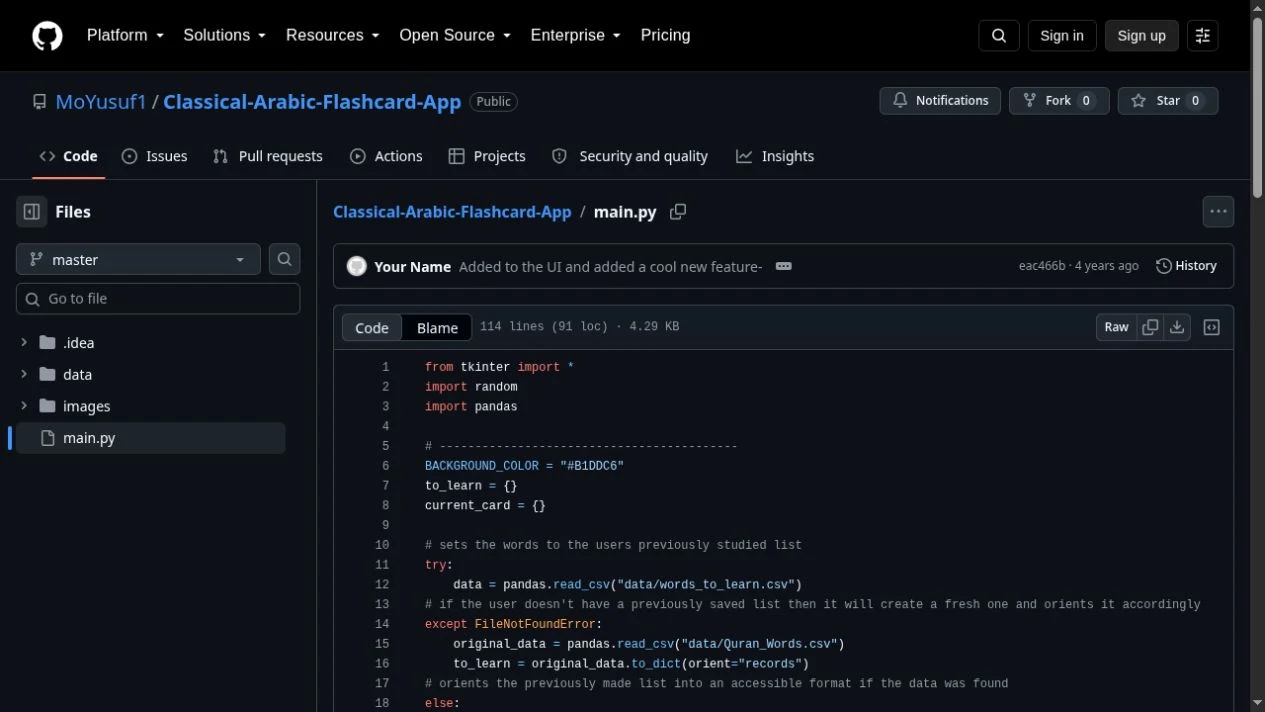
Task: Switch to Code view toggle
Action: [x=372, y=328]
